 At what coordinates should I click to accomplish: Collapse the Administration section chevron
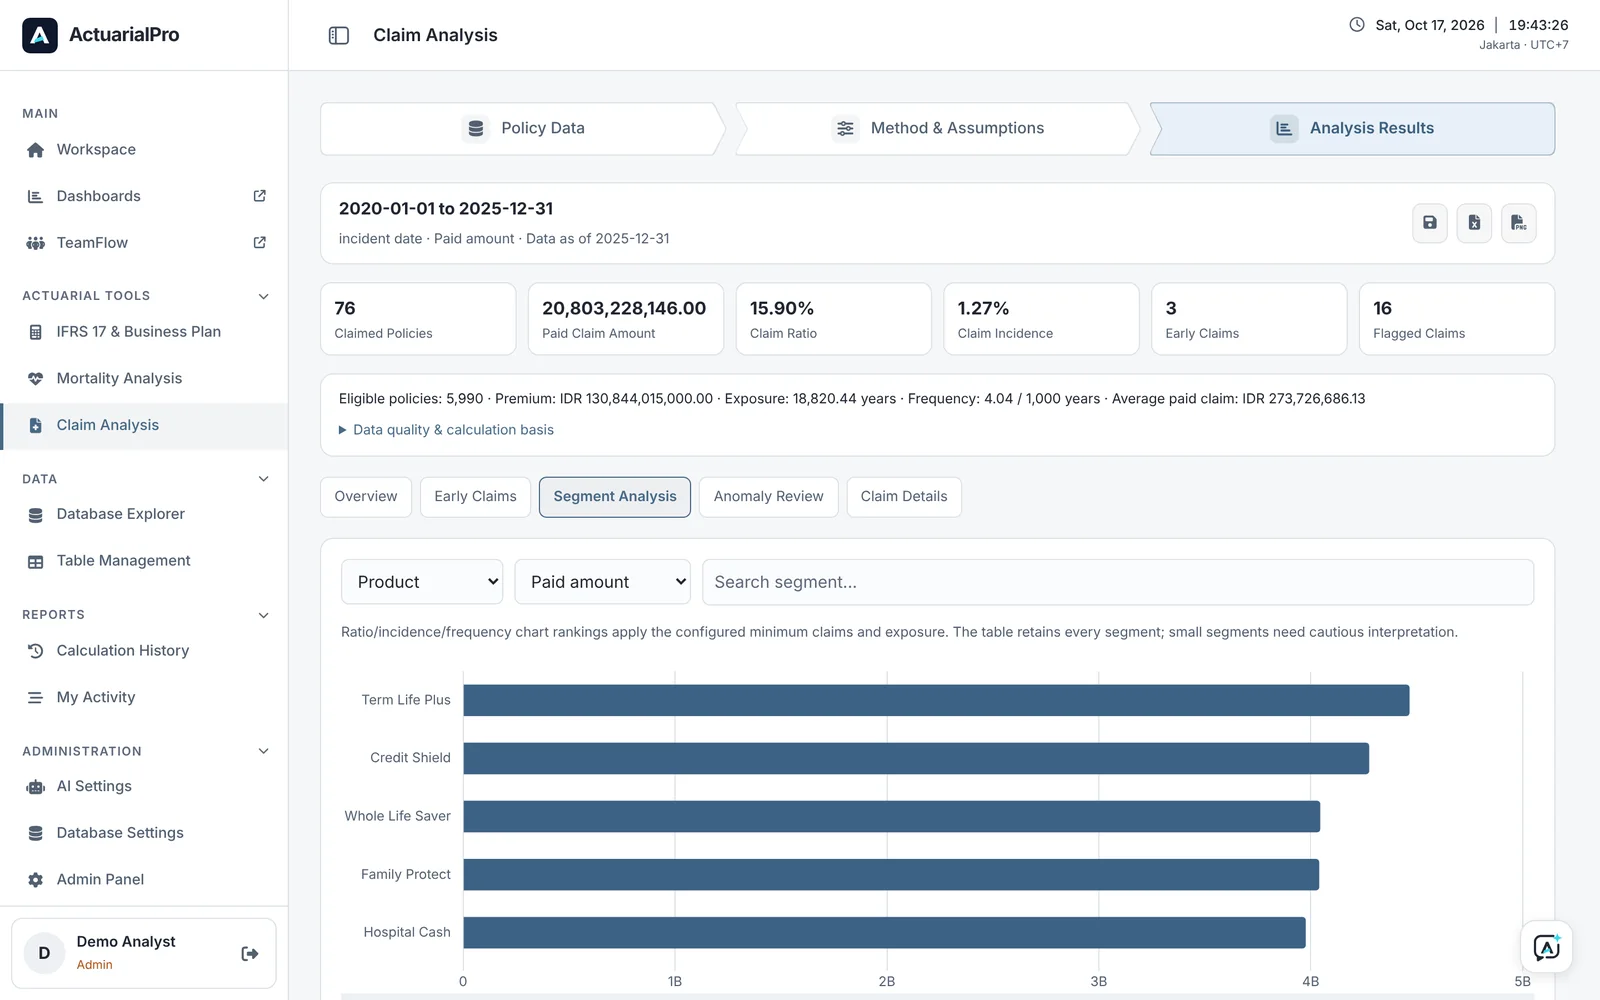264,751
